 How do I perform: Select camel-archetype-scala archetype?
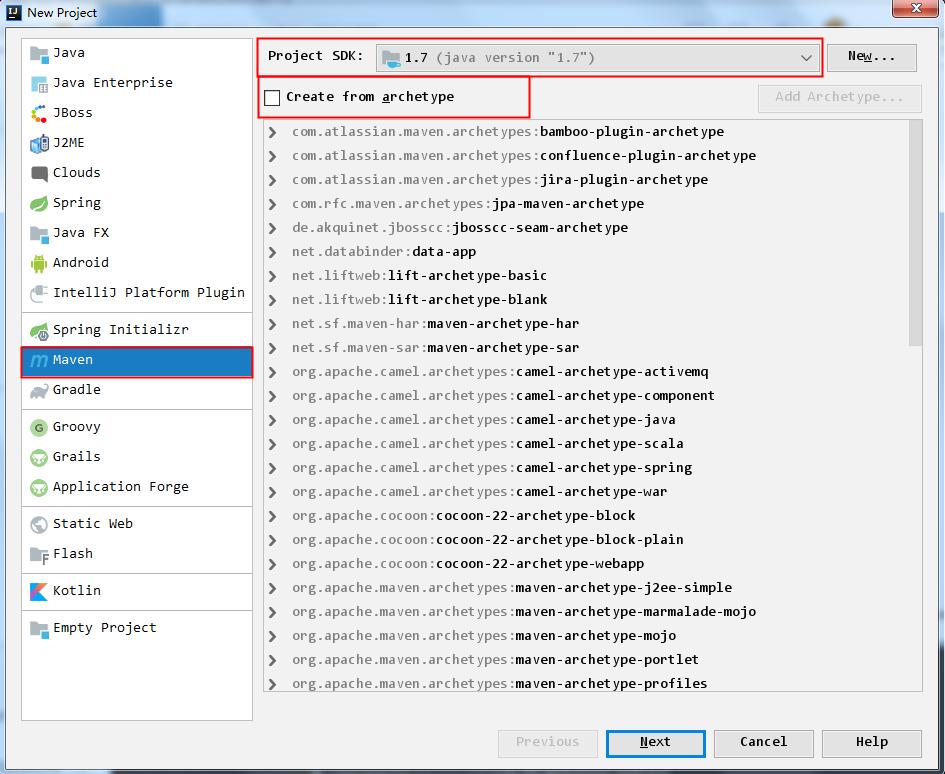[x=488, y=444]
